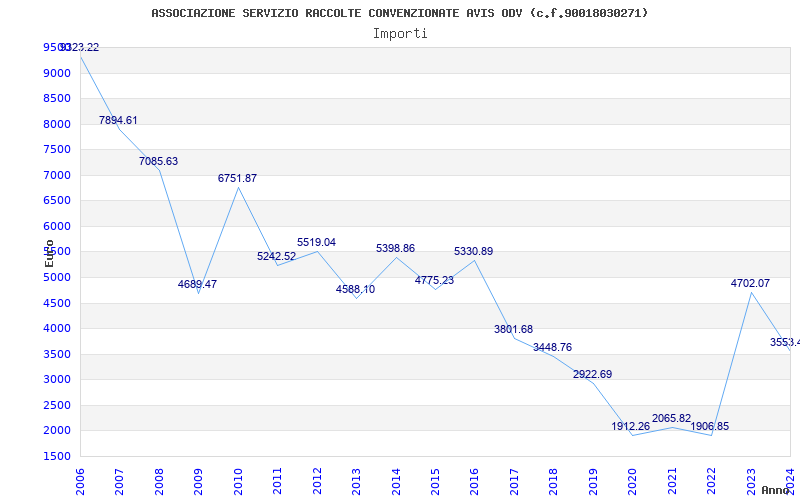The height and width of the screenshot is (500, 800).
Task: Select the 2020 year axis label
Action: [633, 482]
